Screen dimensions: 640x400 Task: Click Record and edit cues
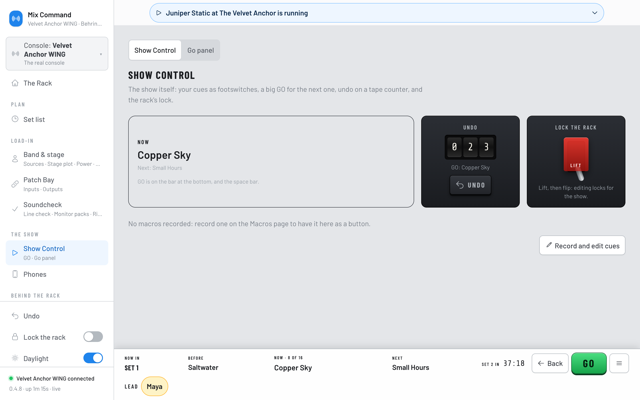(582, 246)
